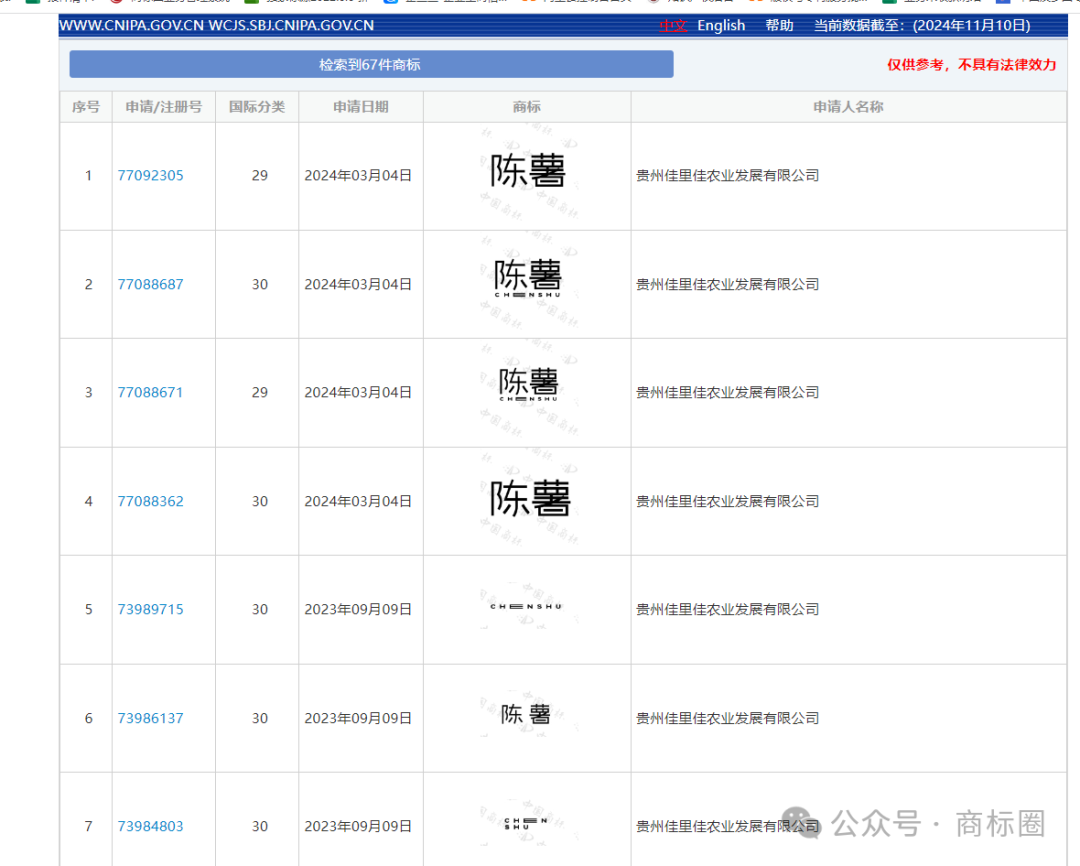Click the red 仅供参考 disclaimer text
This screenshot has width=1080, height=866.
click(971, 65)
